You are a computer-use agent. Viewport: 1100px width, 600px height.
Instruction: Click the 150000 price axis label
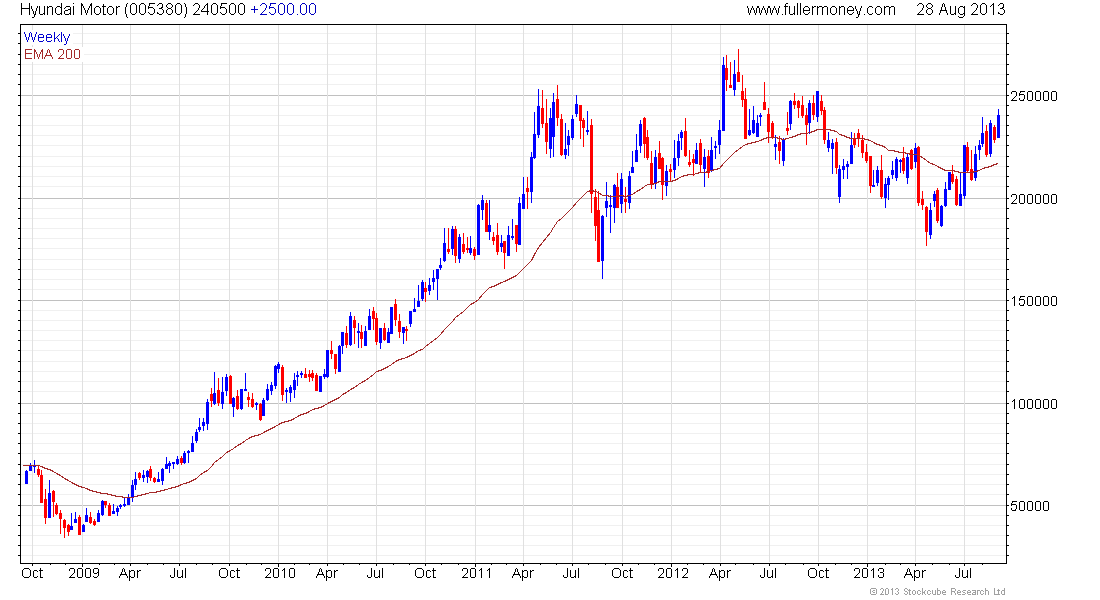(x=1033, y=301)
